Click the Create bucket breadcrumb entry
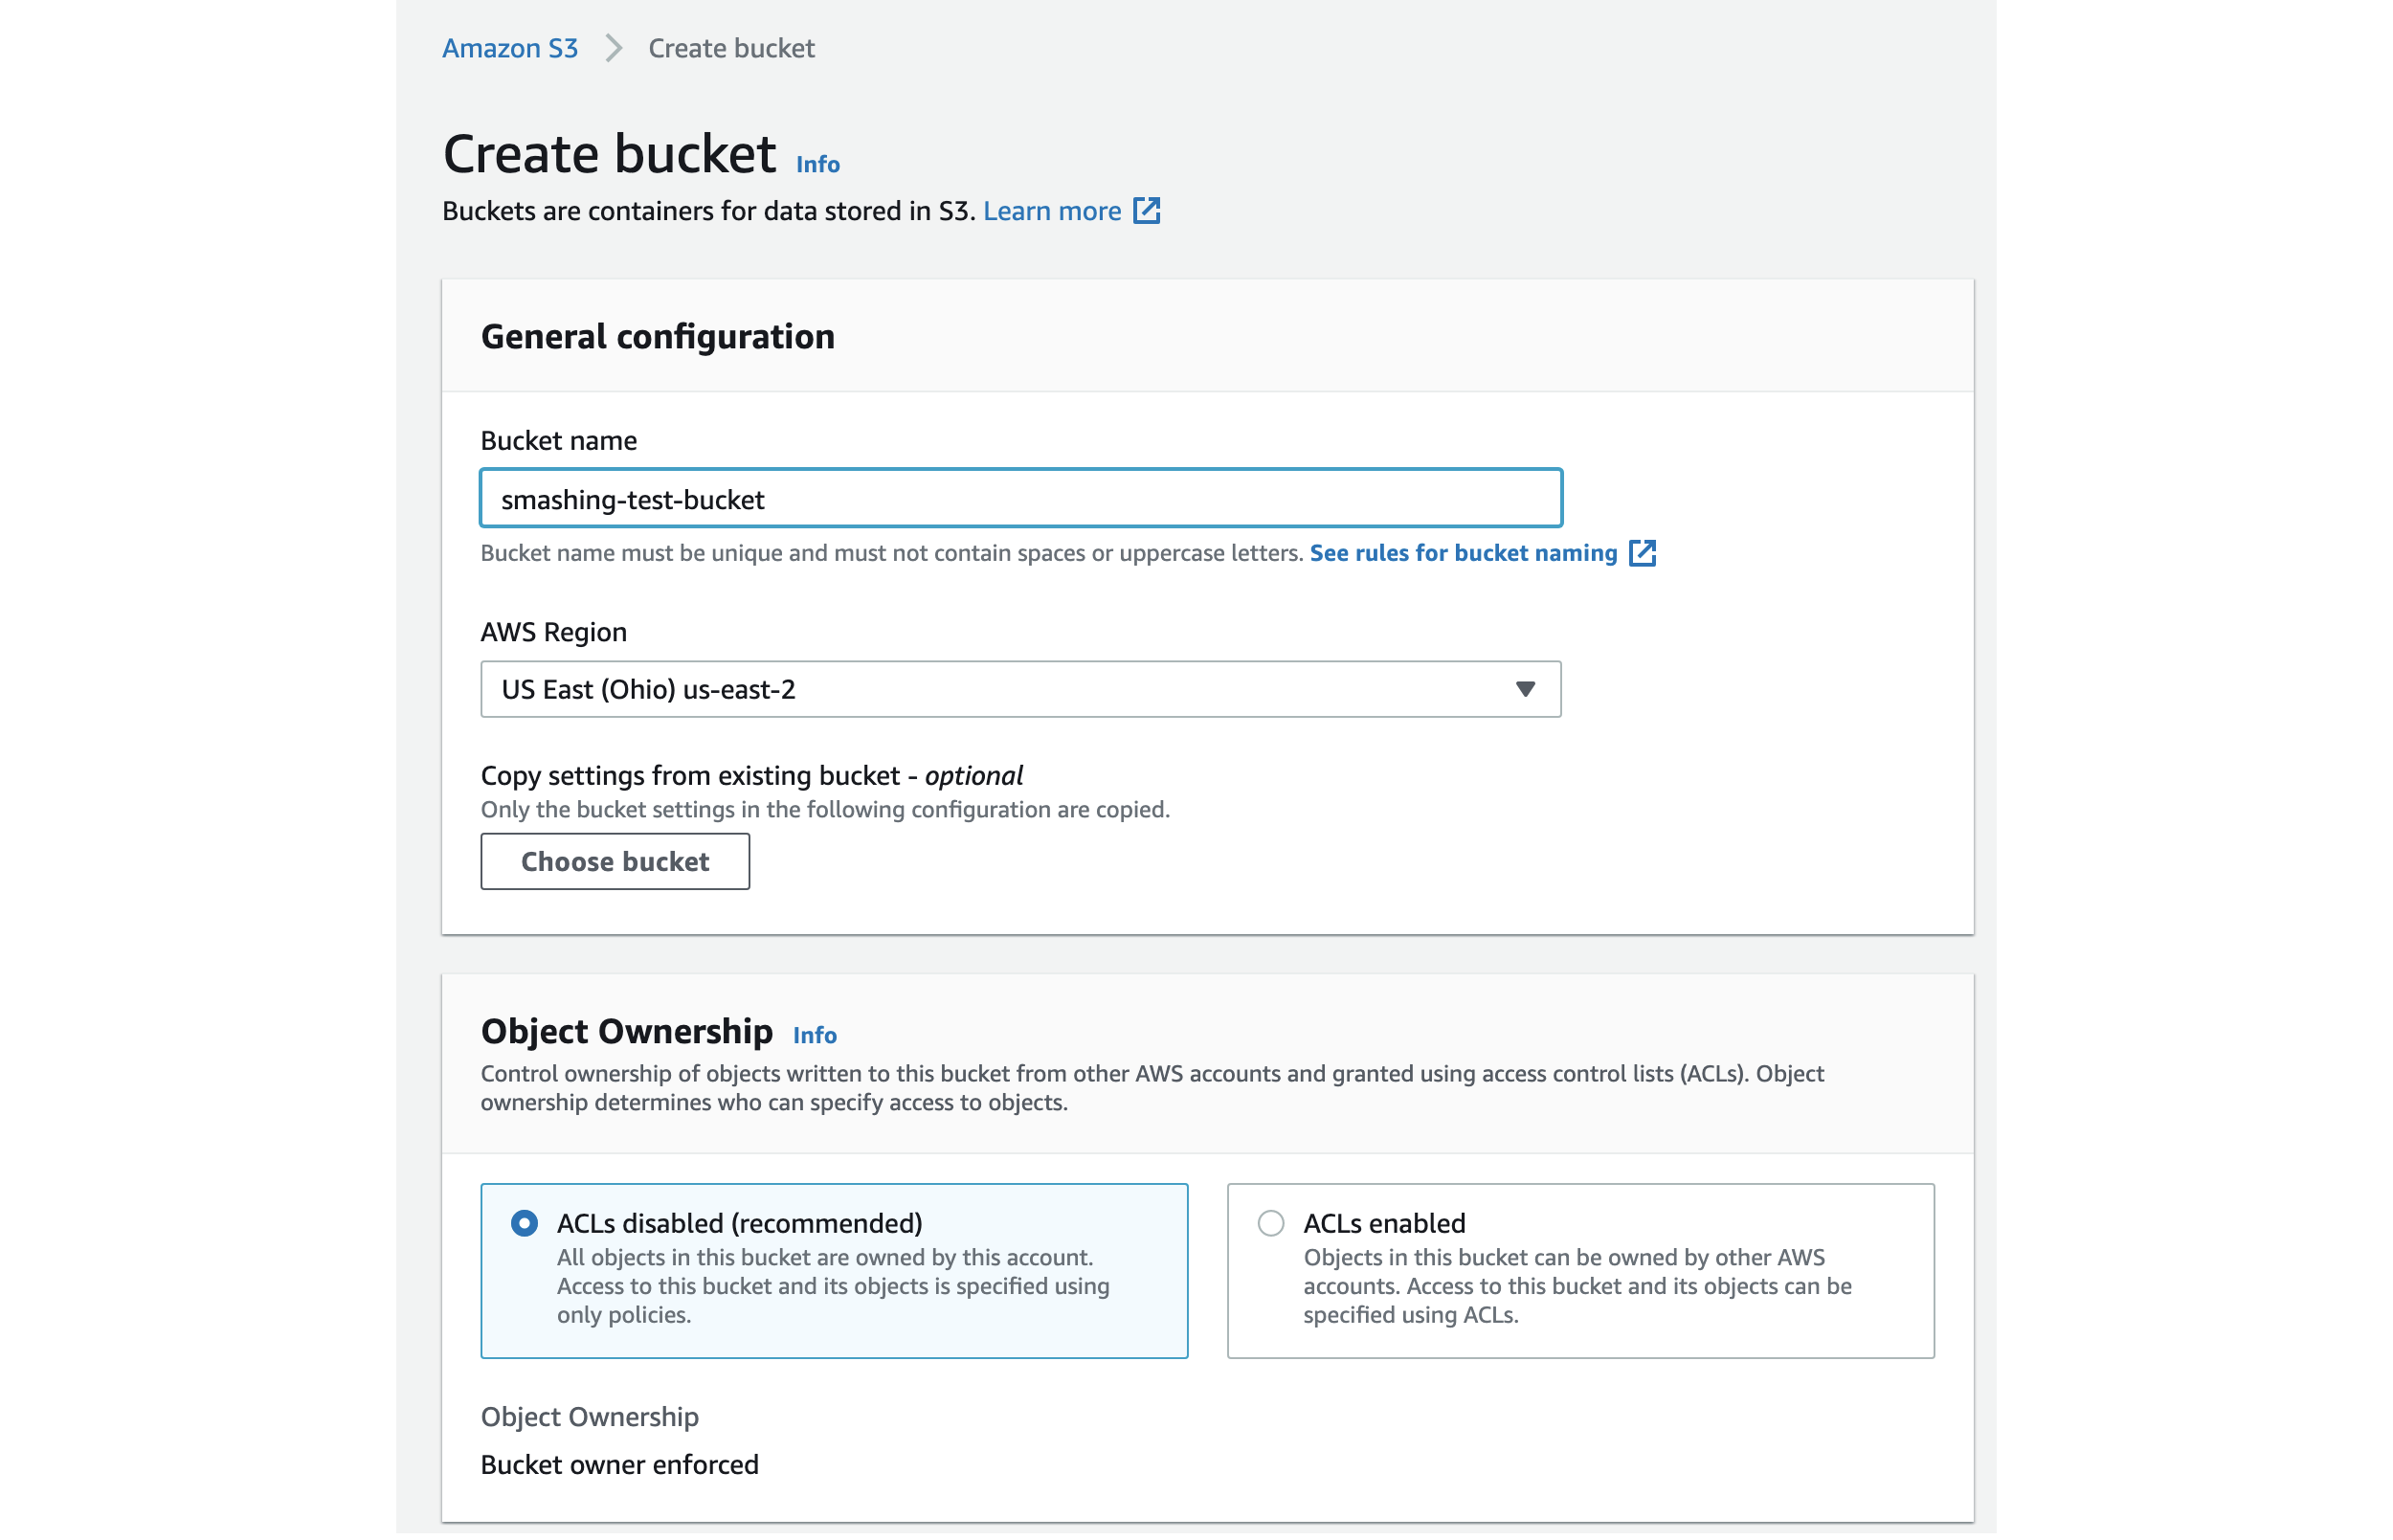2393x1540 pixels. pyautogui.click(x=731, y=48)
